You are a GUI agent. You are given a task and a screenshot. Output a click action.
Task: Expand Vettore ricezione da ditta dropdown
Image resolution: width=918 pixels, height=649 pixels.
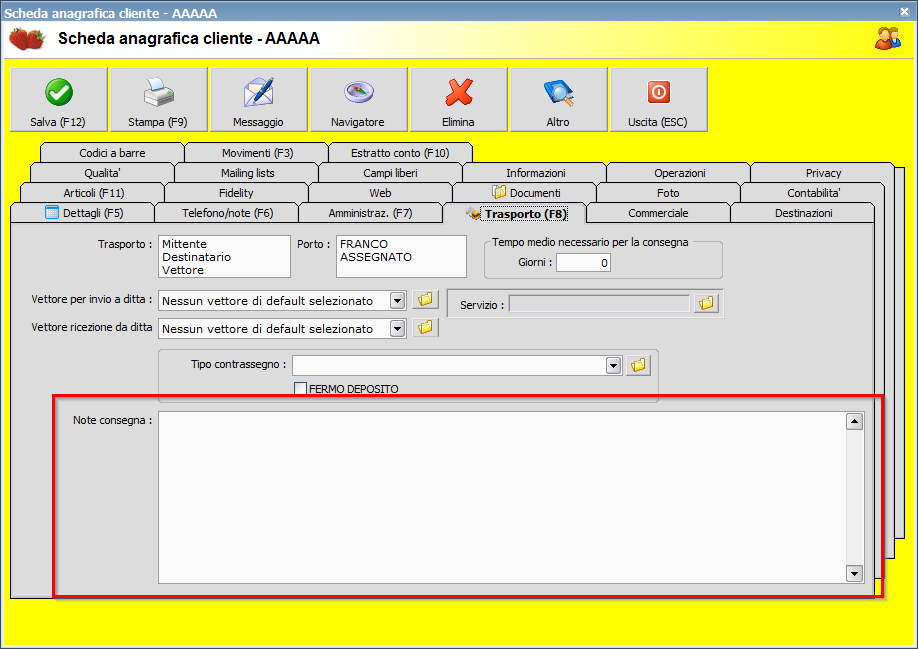click(x=398, y=329)
